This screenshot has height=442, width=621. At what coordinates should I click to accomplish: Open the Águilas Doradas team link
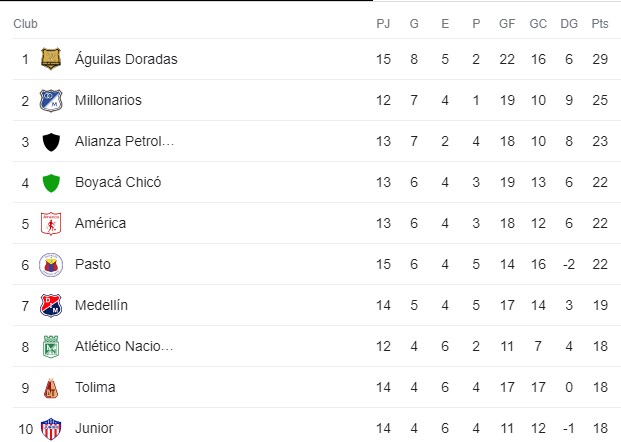[126, 59]
